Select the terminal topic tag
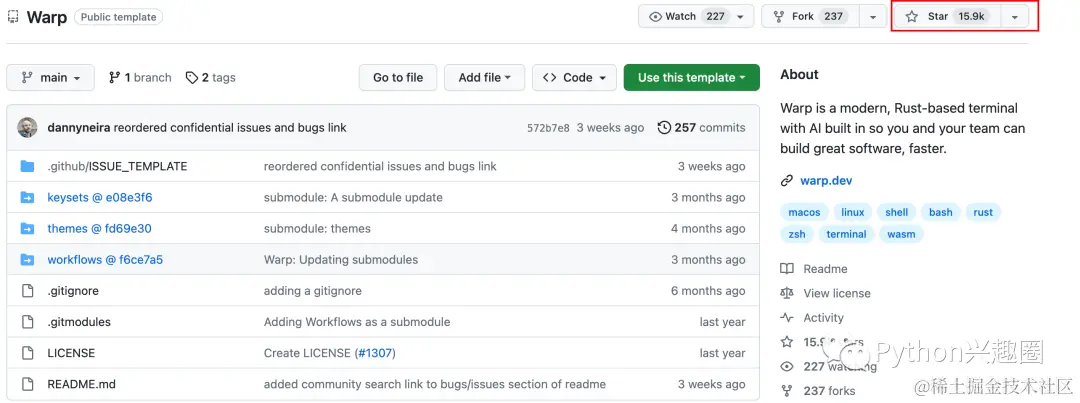The height and width of the screenshot is (403, 1080). [847, 234]
